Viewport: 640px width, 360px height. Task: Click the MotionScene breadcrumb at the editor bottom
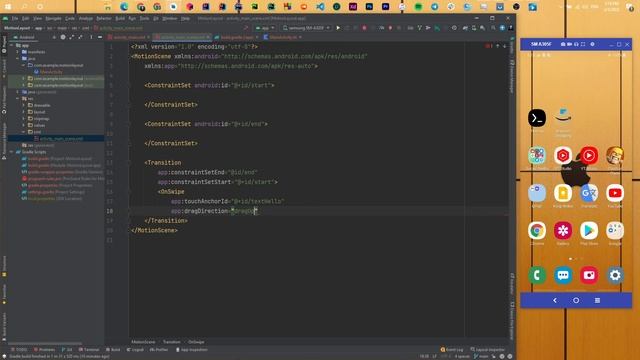click(143, 342)
